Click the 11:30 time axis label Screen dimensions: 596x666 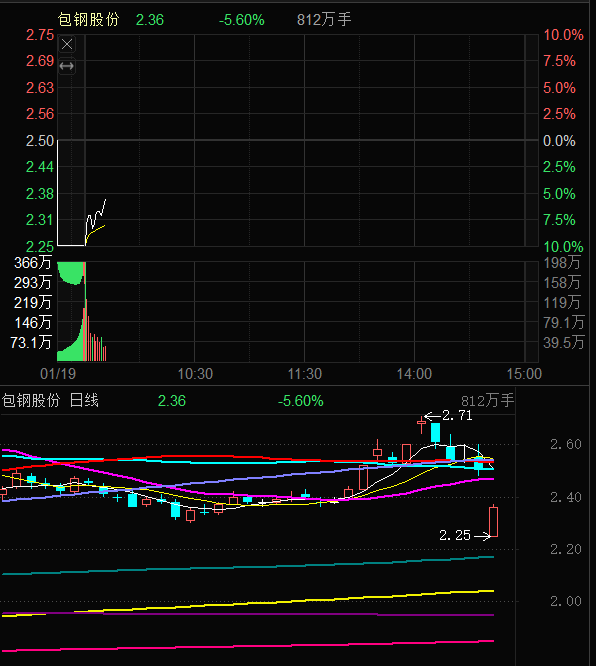click(x=305, y=374)
